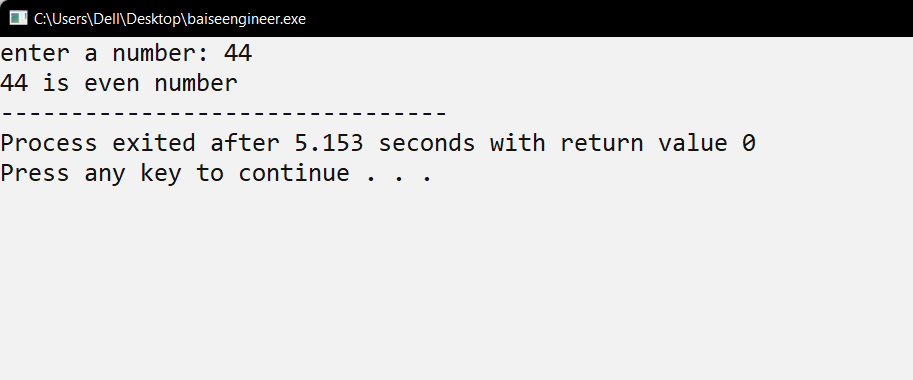Click the entered value 44 on first line
The height and width of the screenshot is (380, 913).
pyautogui.click(x=238, y=54)
